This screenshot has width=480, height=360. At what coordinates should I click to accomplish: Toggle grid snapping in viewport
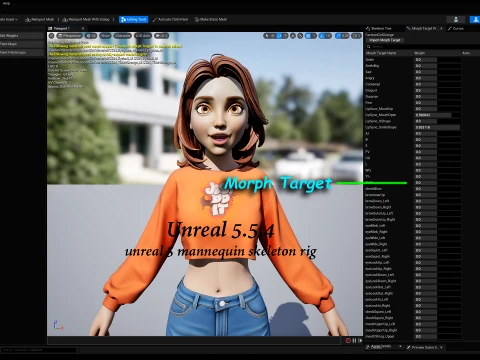pos(308,36)
